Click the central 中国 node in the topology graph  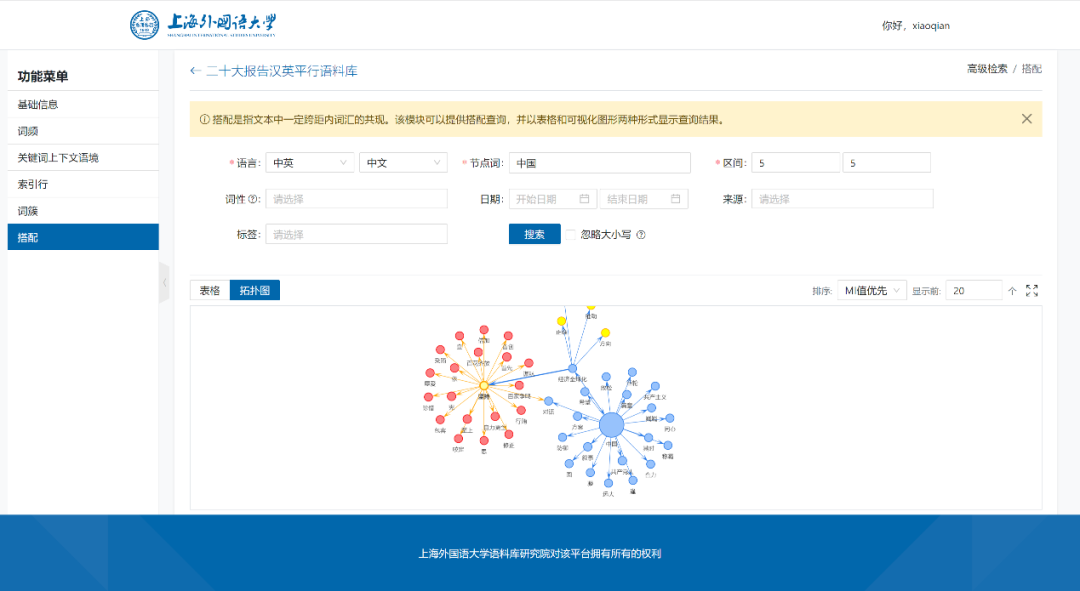point(613,423)
